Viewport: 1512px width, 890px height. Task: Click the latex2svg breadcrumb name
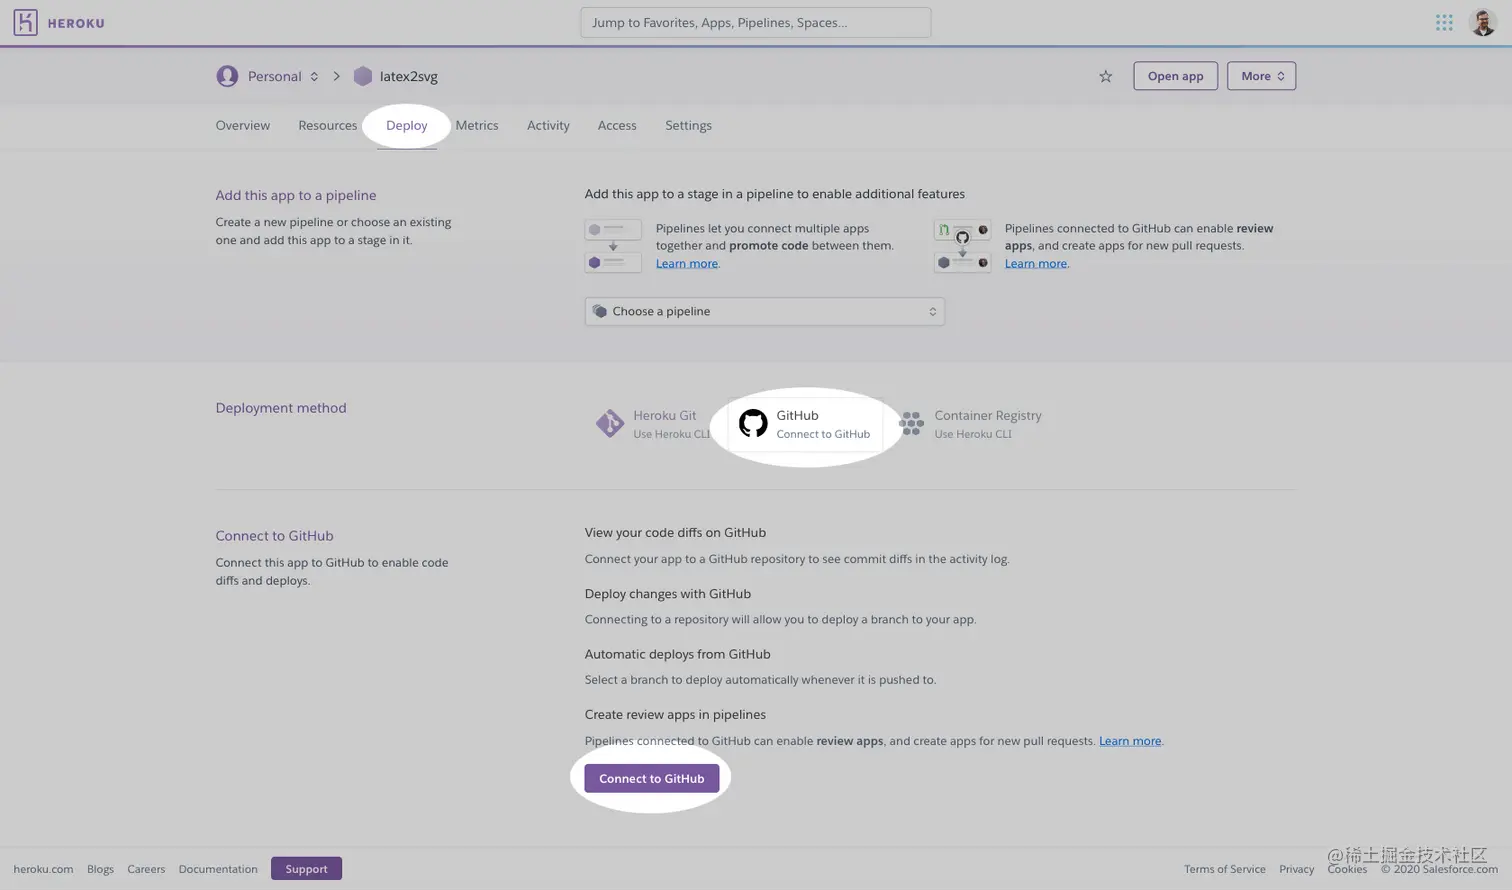pos(409,76)
